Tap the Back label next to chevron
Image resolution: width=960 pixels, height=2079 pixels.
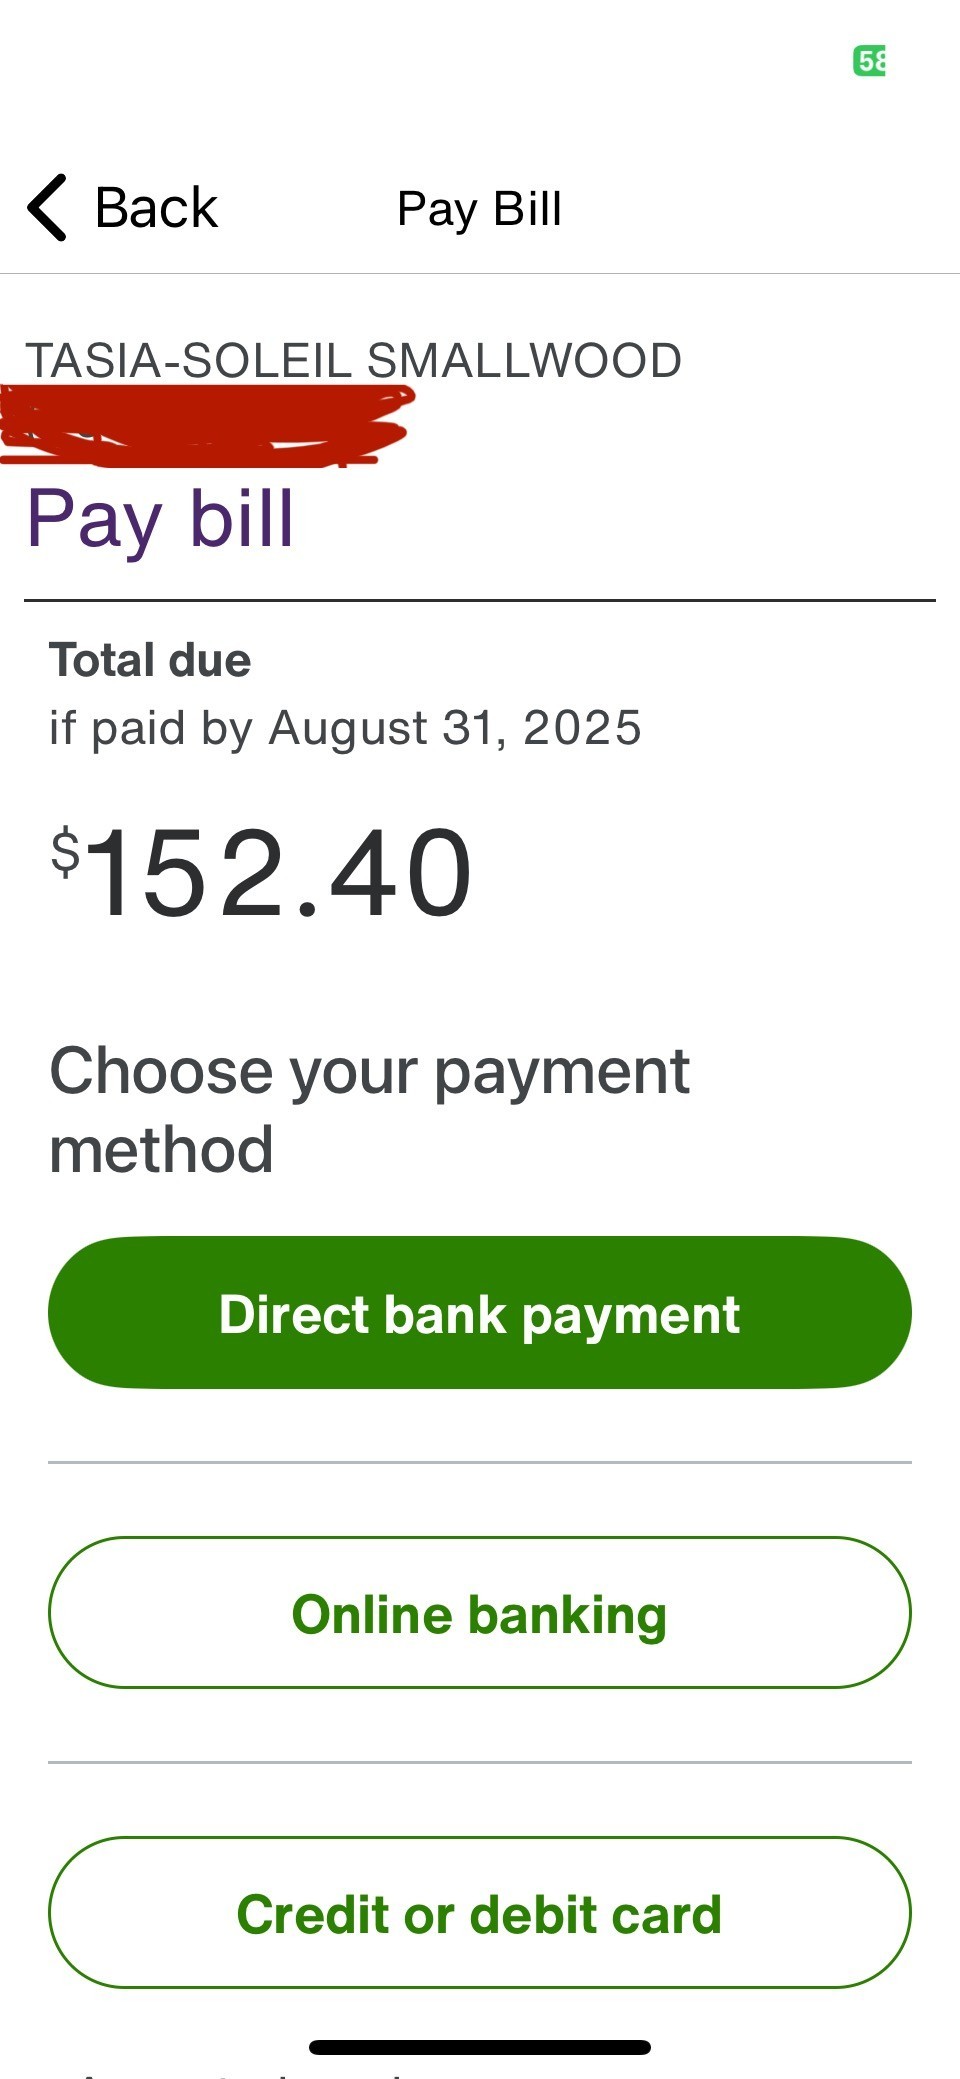(155, 207)
